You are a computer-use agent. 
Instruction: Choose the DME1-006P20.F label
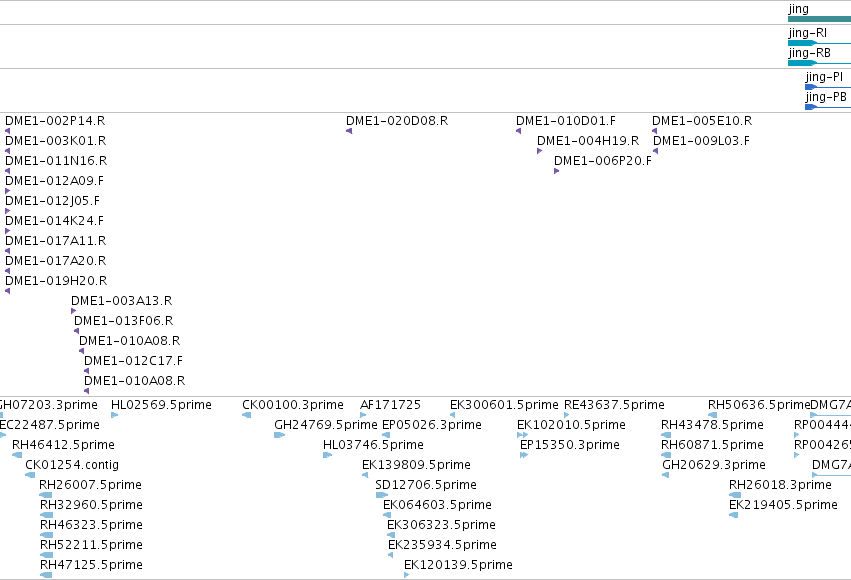(603, 161)
